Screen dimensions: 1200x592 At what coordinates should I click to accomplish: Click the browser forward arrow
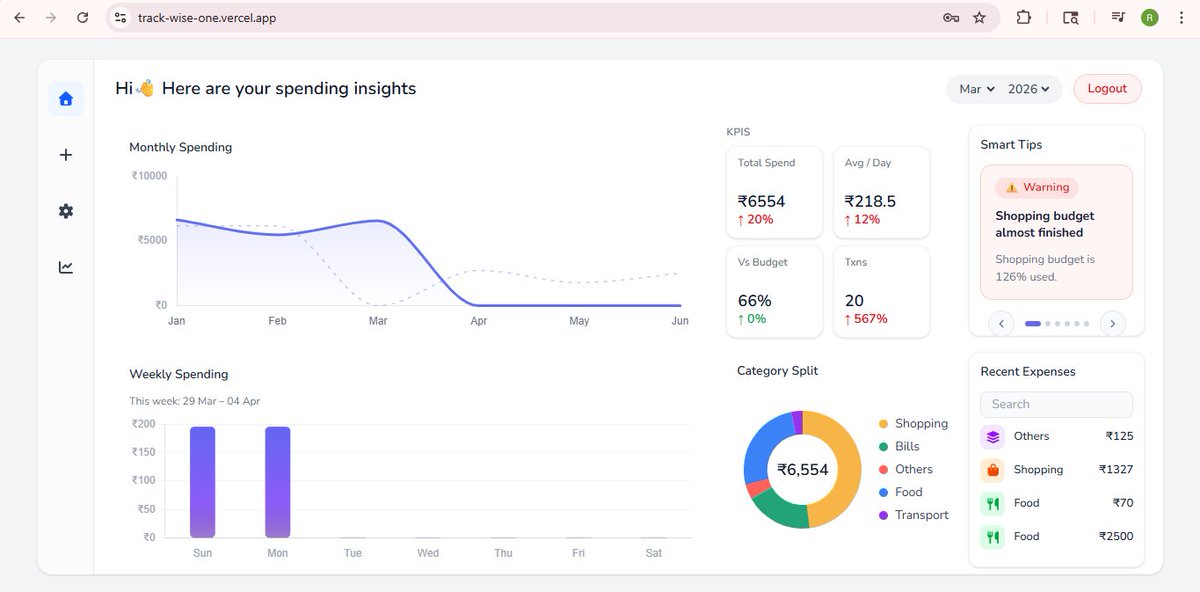point(50,17)
